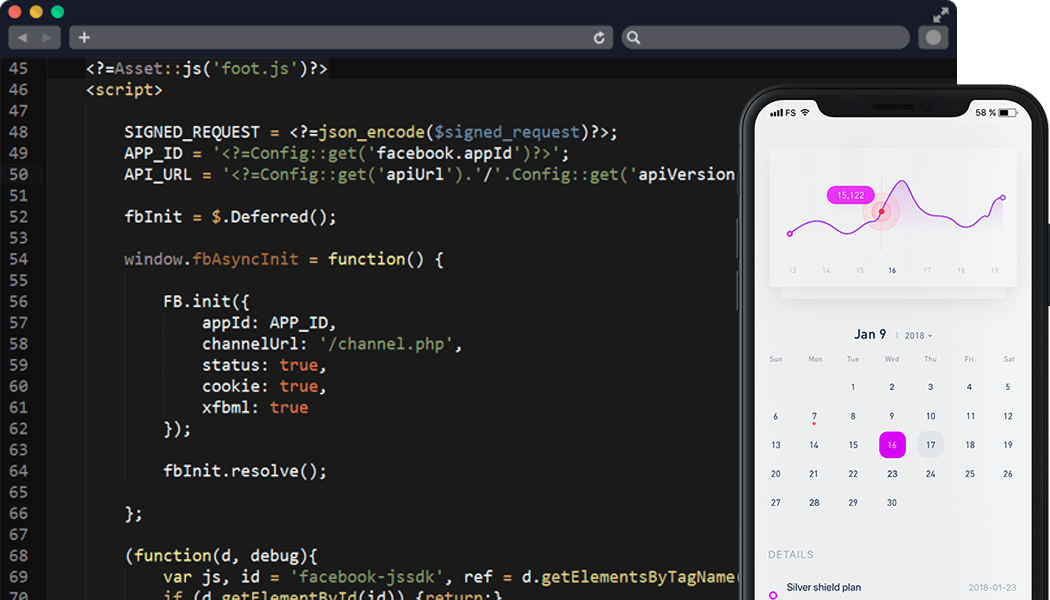Select day 30 in the calendar
This screenshot has width=1050, height=600.
tap(891, 502)
